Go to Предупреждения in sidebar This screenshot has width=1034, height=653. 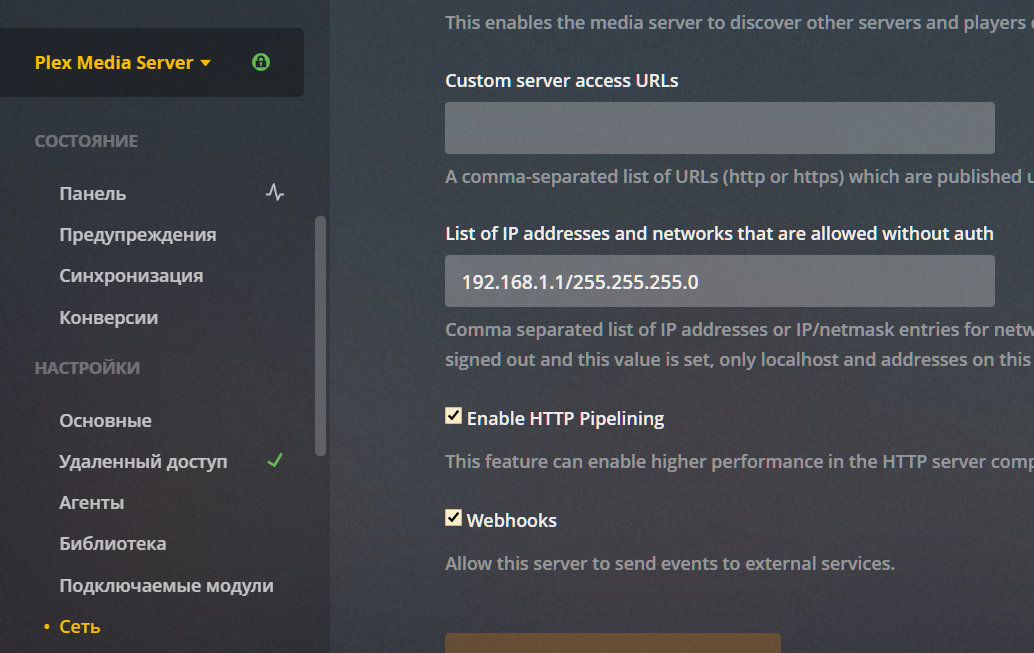click(x=138, y=235)
